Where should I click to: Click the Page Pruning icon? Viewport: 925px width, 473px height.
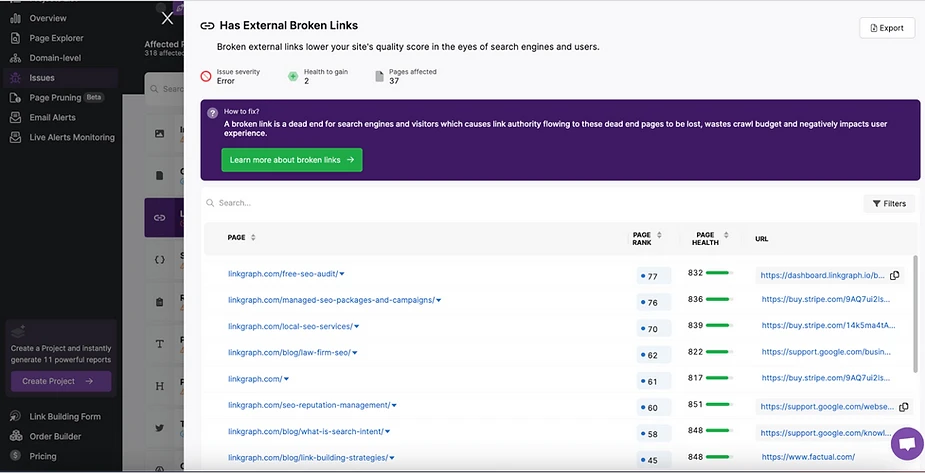pos(16,98)
